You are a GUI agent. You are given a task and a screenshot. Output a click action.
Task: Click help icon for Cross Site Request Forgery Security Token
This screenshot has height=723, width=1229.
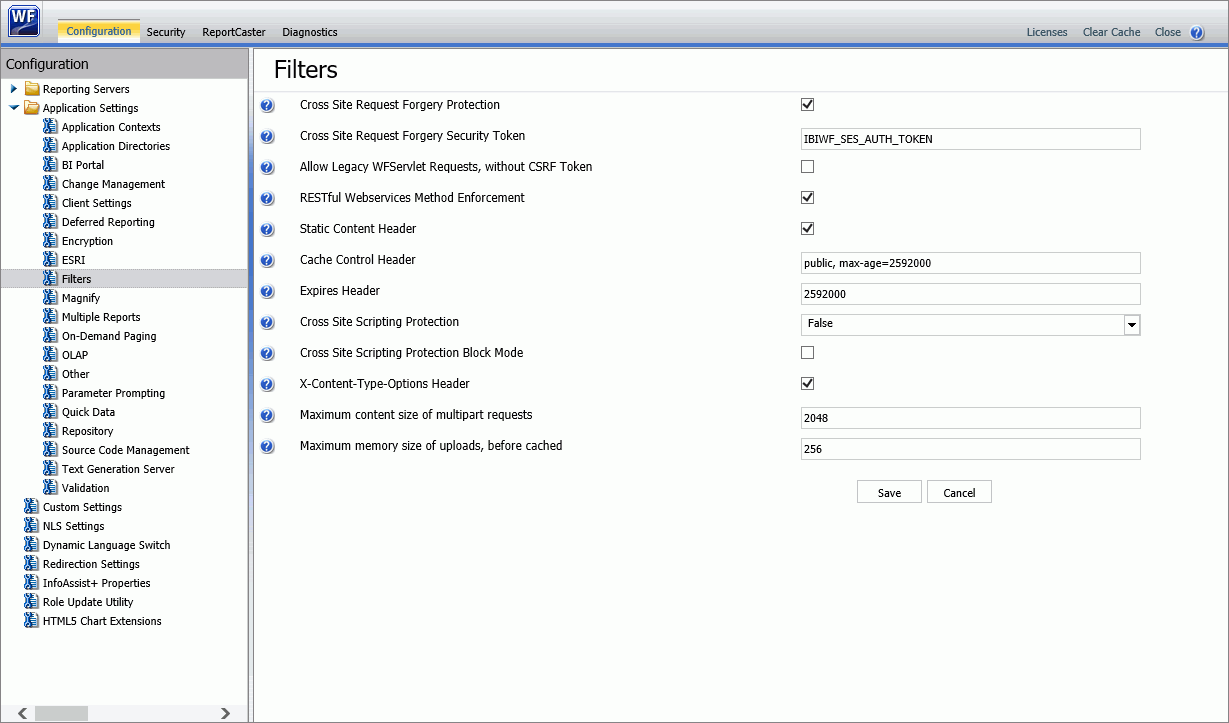pyautogui.click(x=267, y=137)
